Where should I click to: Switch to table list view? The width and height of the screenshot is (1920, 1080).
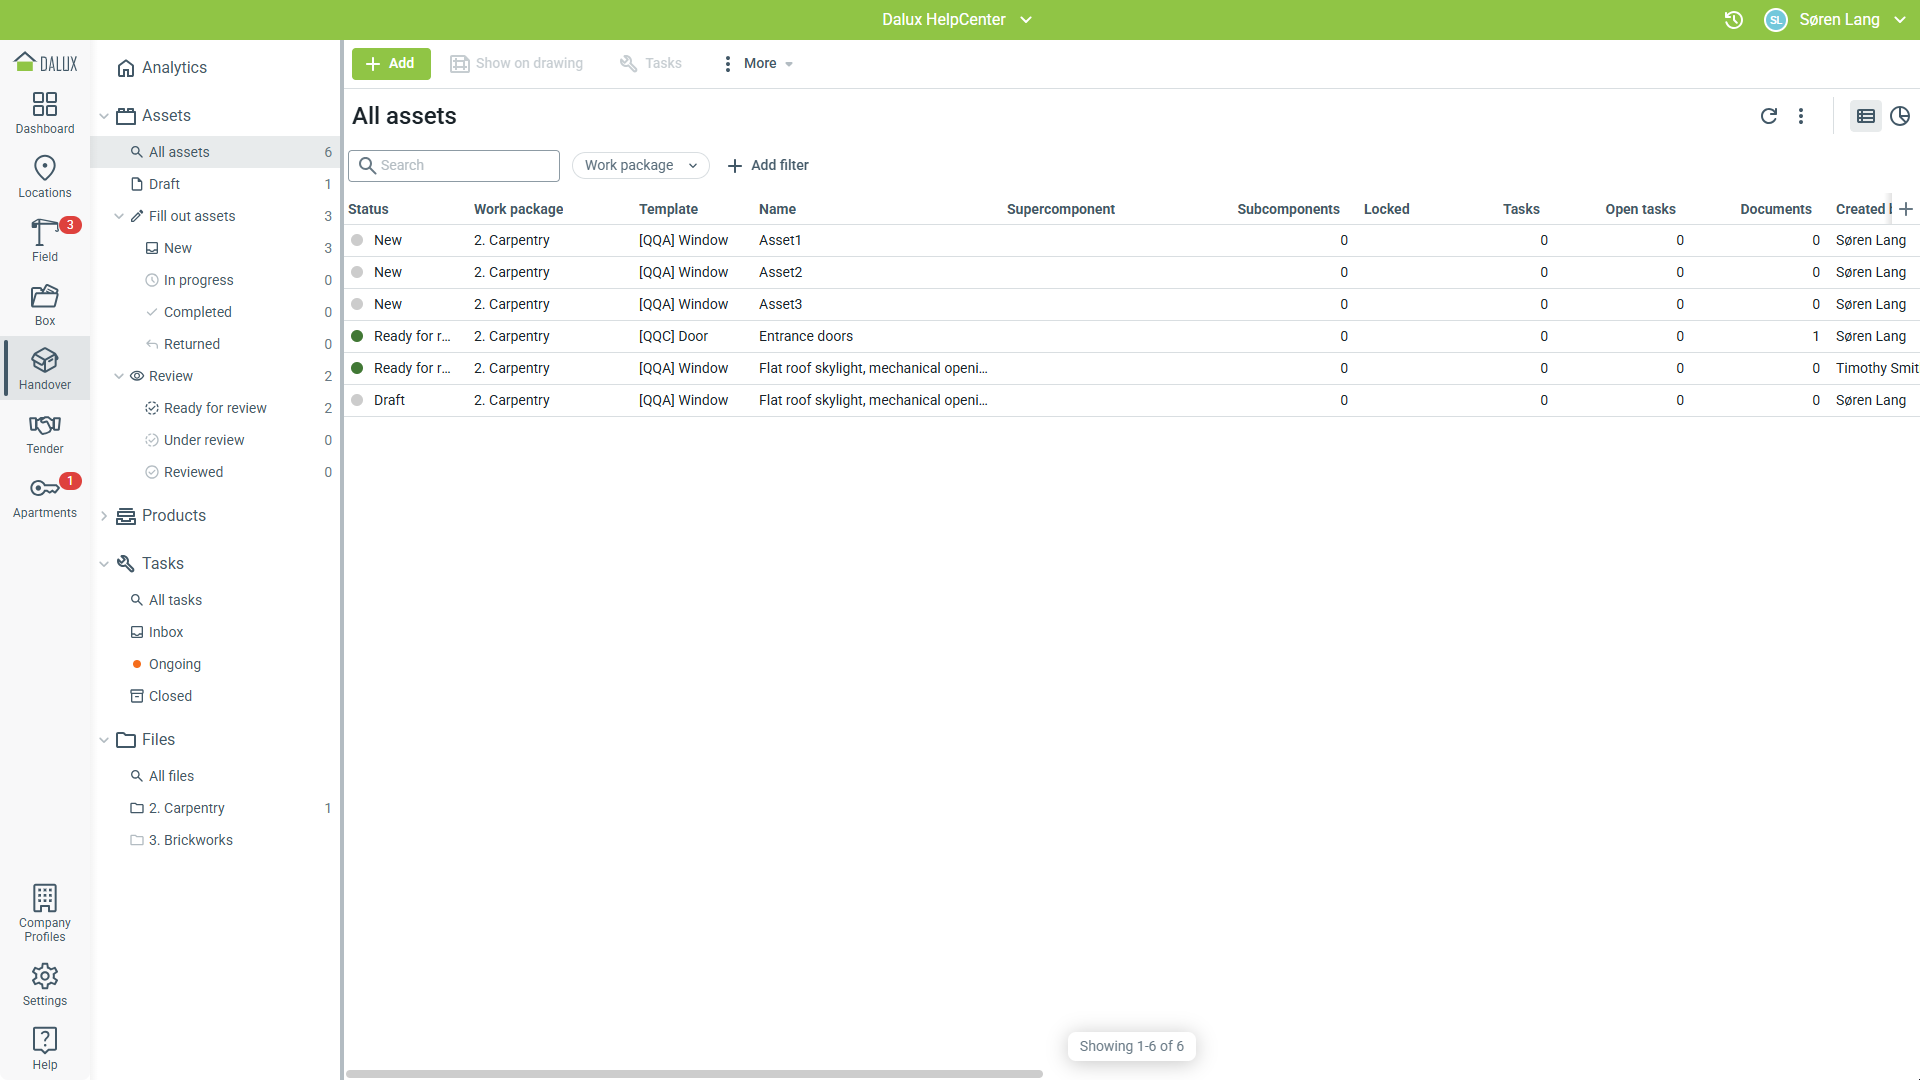[x=1865, y=116]
